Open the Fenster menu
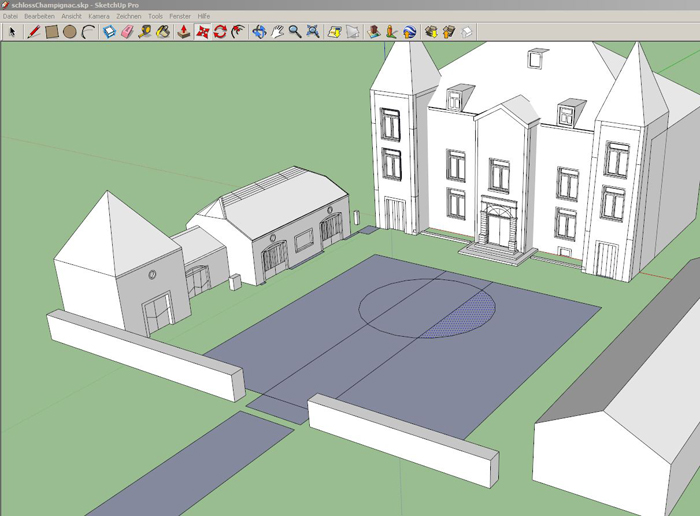This screenshot has width=700, height=516. point(180,17)
